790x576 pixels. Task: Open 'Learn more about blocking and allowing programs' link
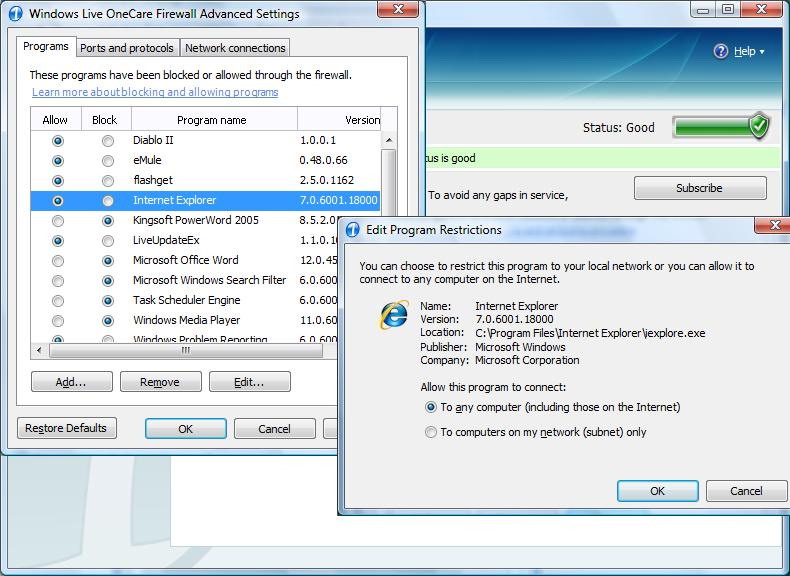point(155,92)
